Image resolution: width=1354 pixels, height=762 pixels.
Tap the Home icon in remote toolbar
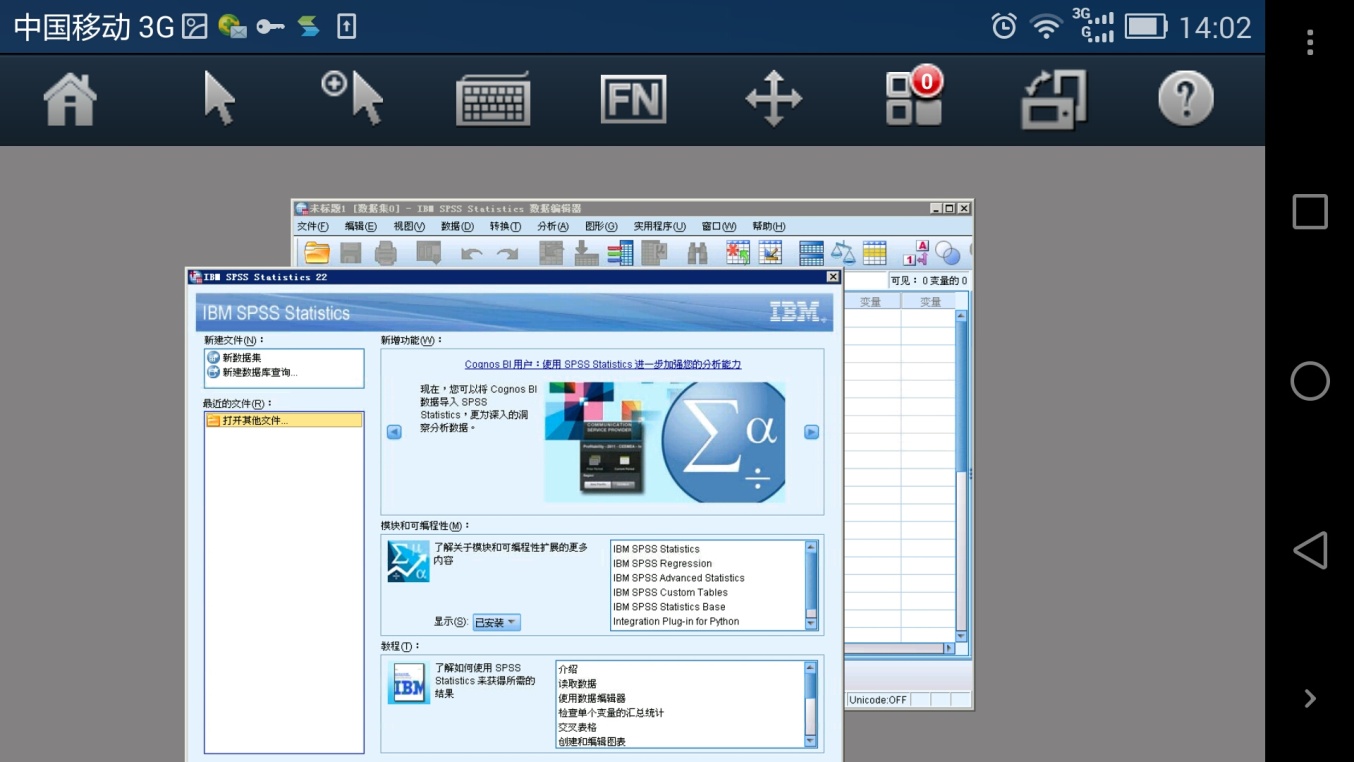pos(70,100)
